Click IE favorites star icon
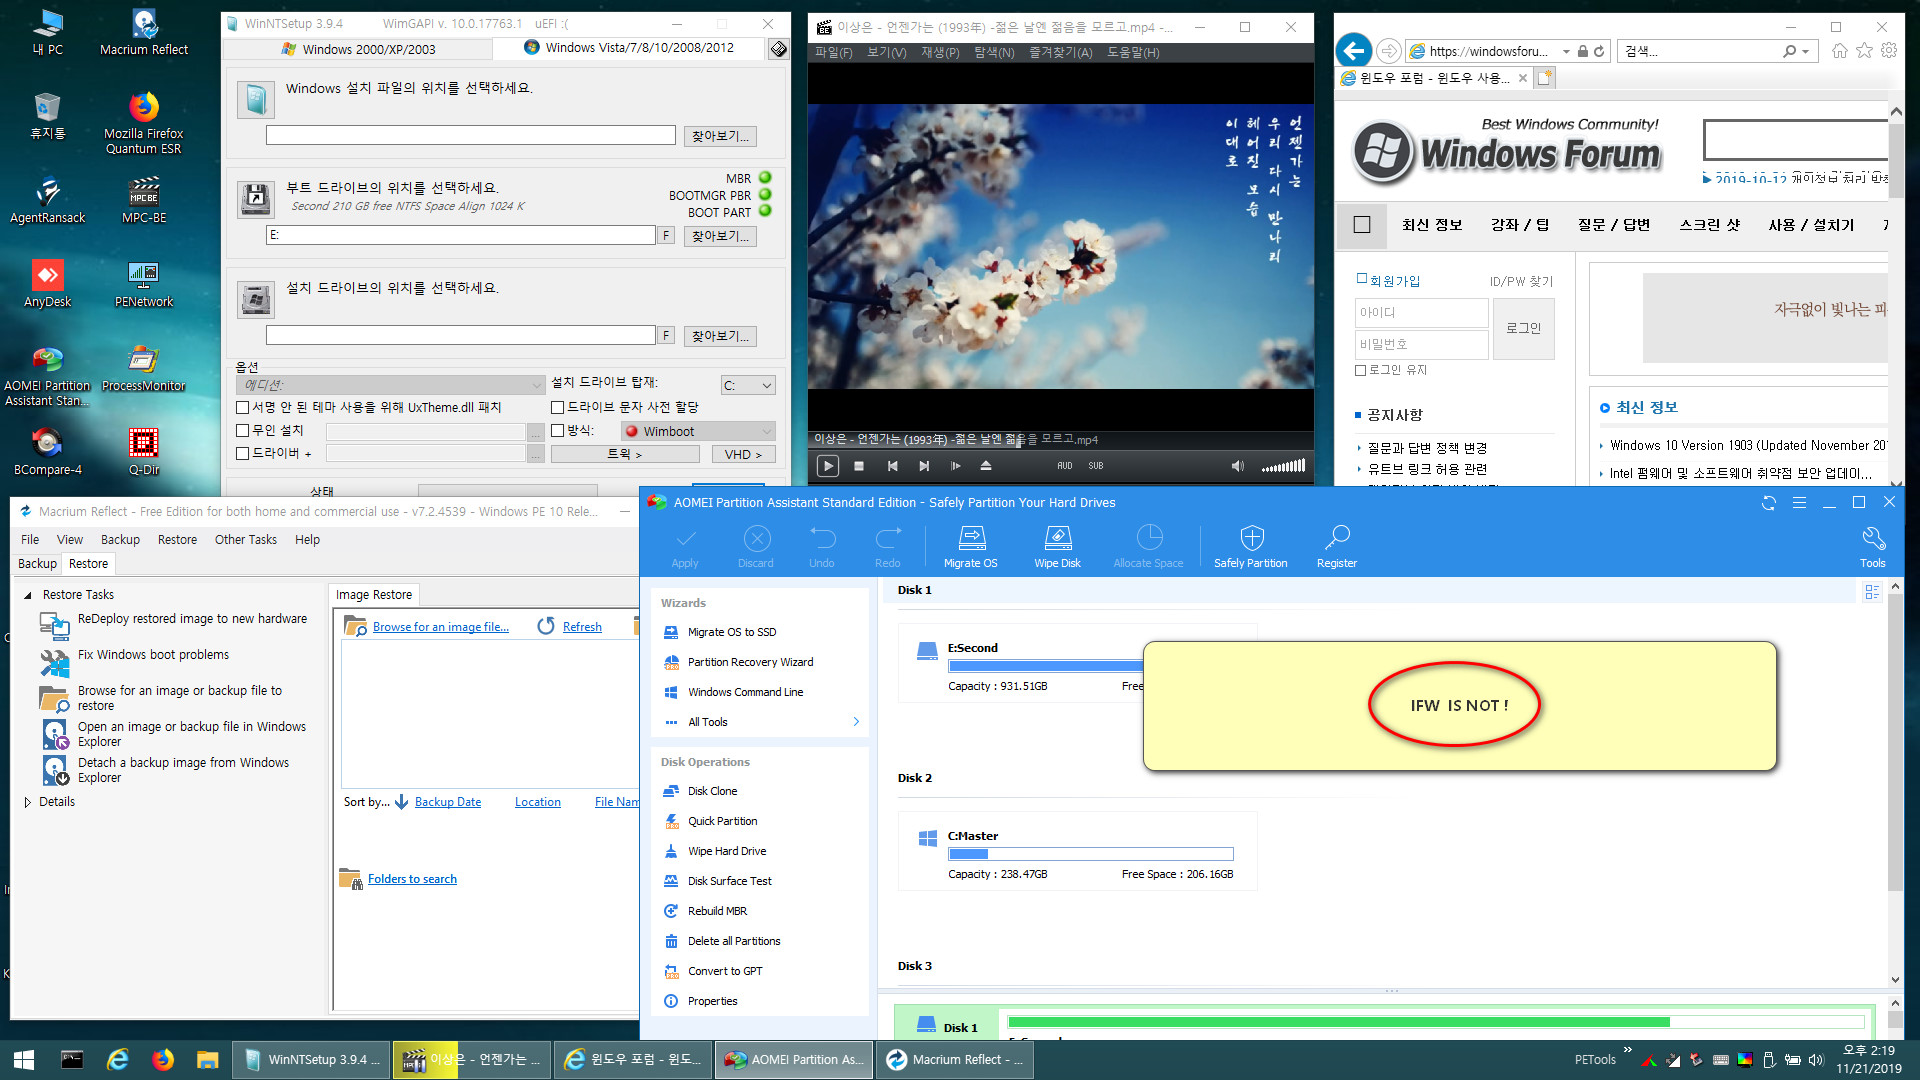Viewport: 1920px width, 1080px height. (x=1864, y=51)
